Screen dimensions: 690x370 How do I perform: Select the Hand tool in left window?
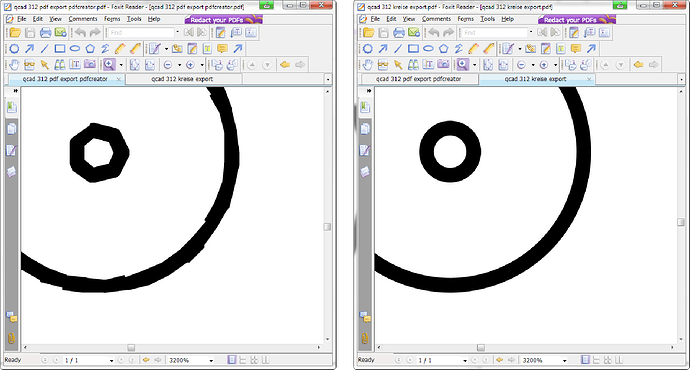pyautogui.click(x=15, y=65)
